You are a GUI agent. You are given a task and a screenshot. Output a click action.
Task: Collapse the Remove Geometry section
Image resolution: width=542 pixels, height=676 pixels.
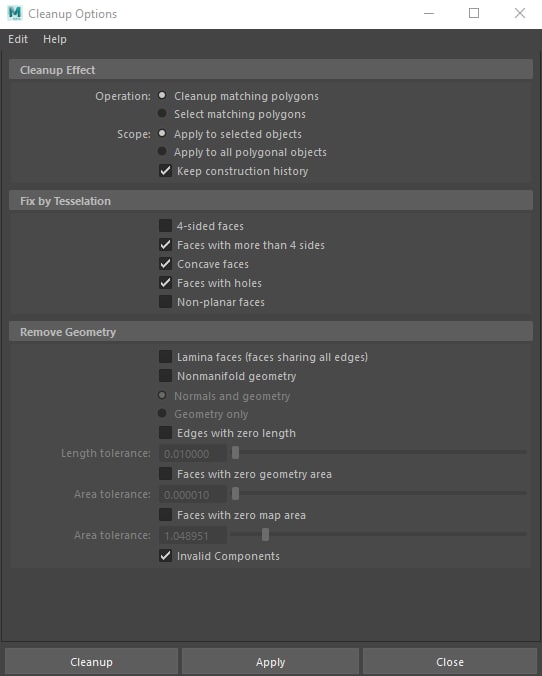(x=271, y=332)
